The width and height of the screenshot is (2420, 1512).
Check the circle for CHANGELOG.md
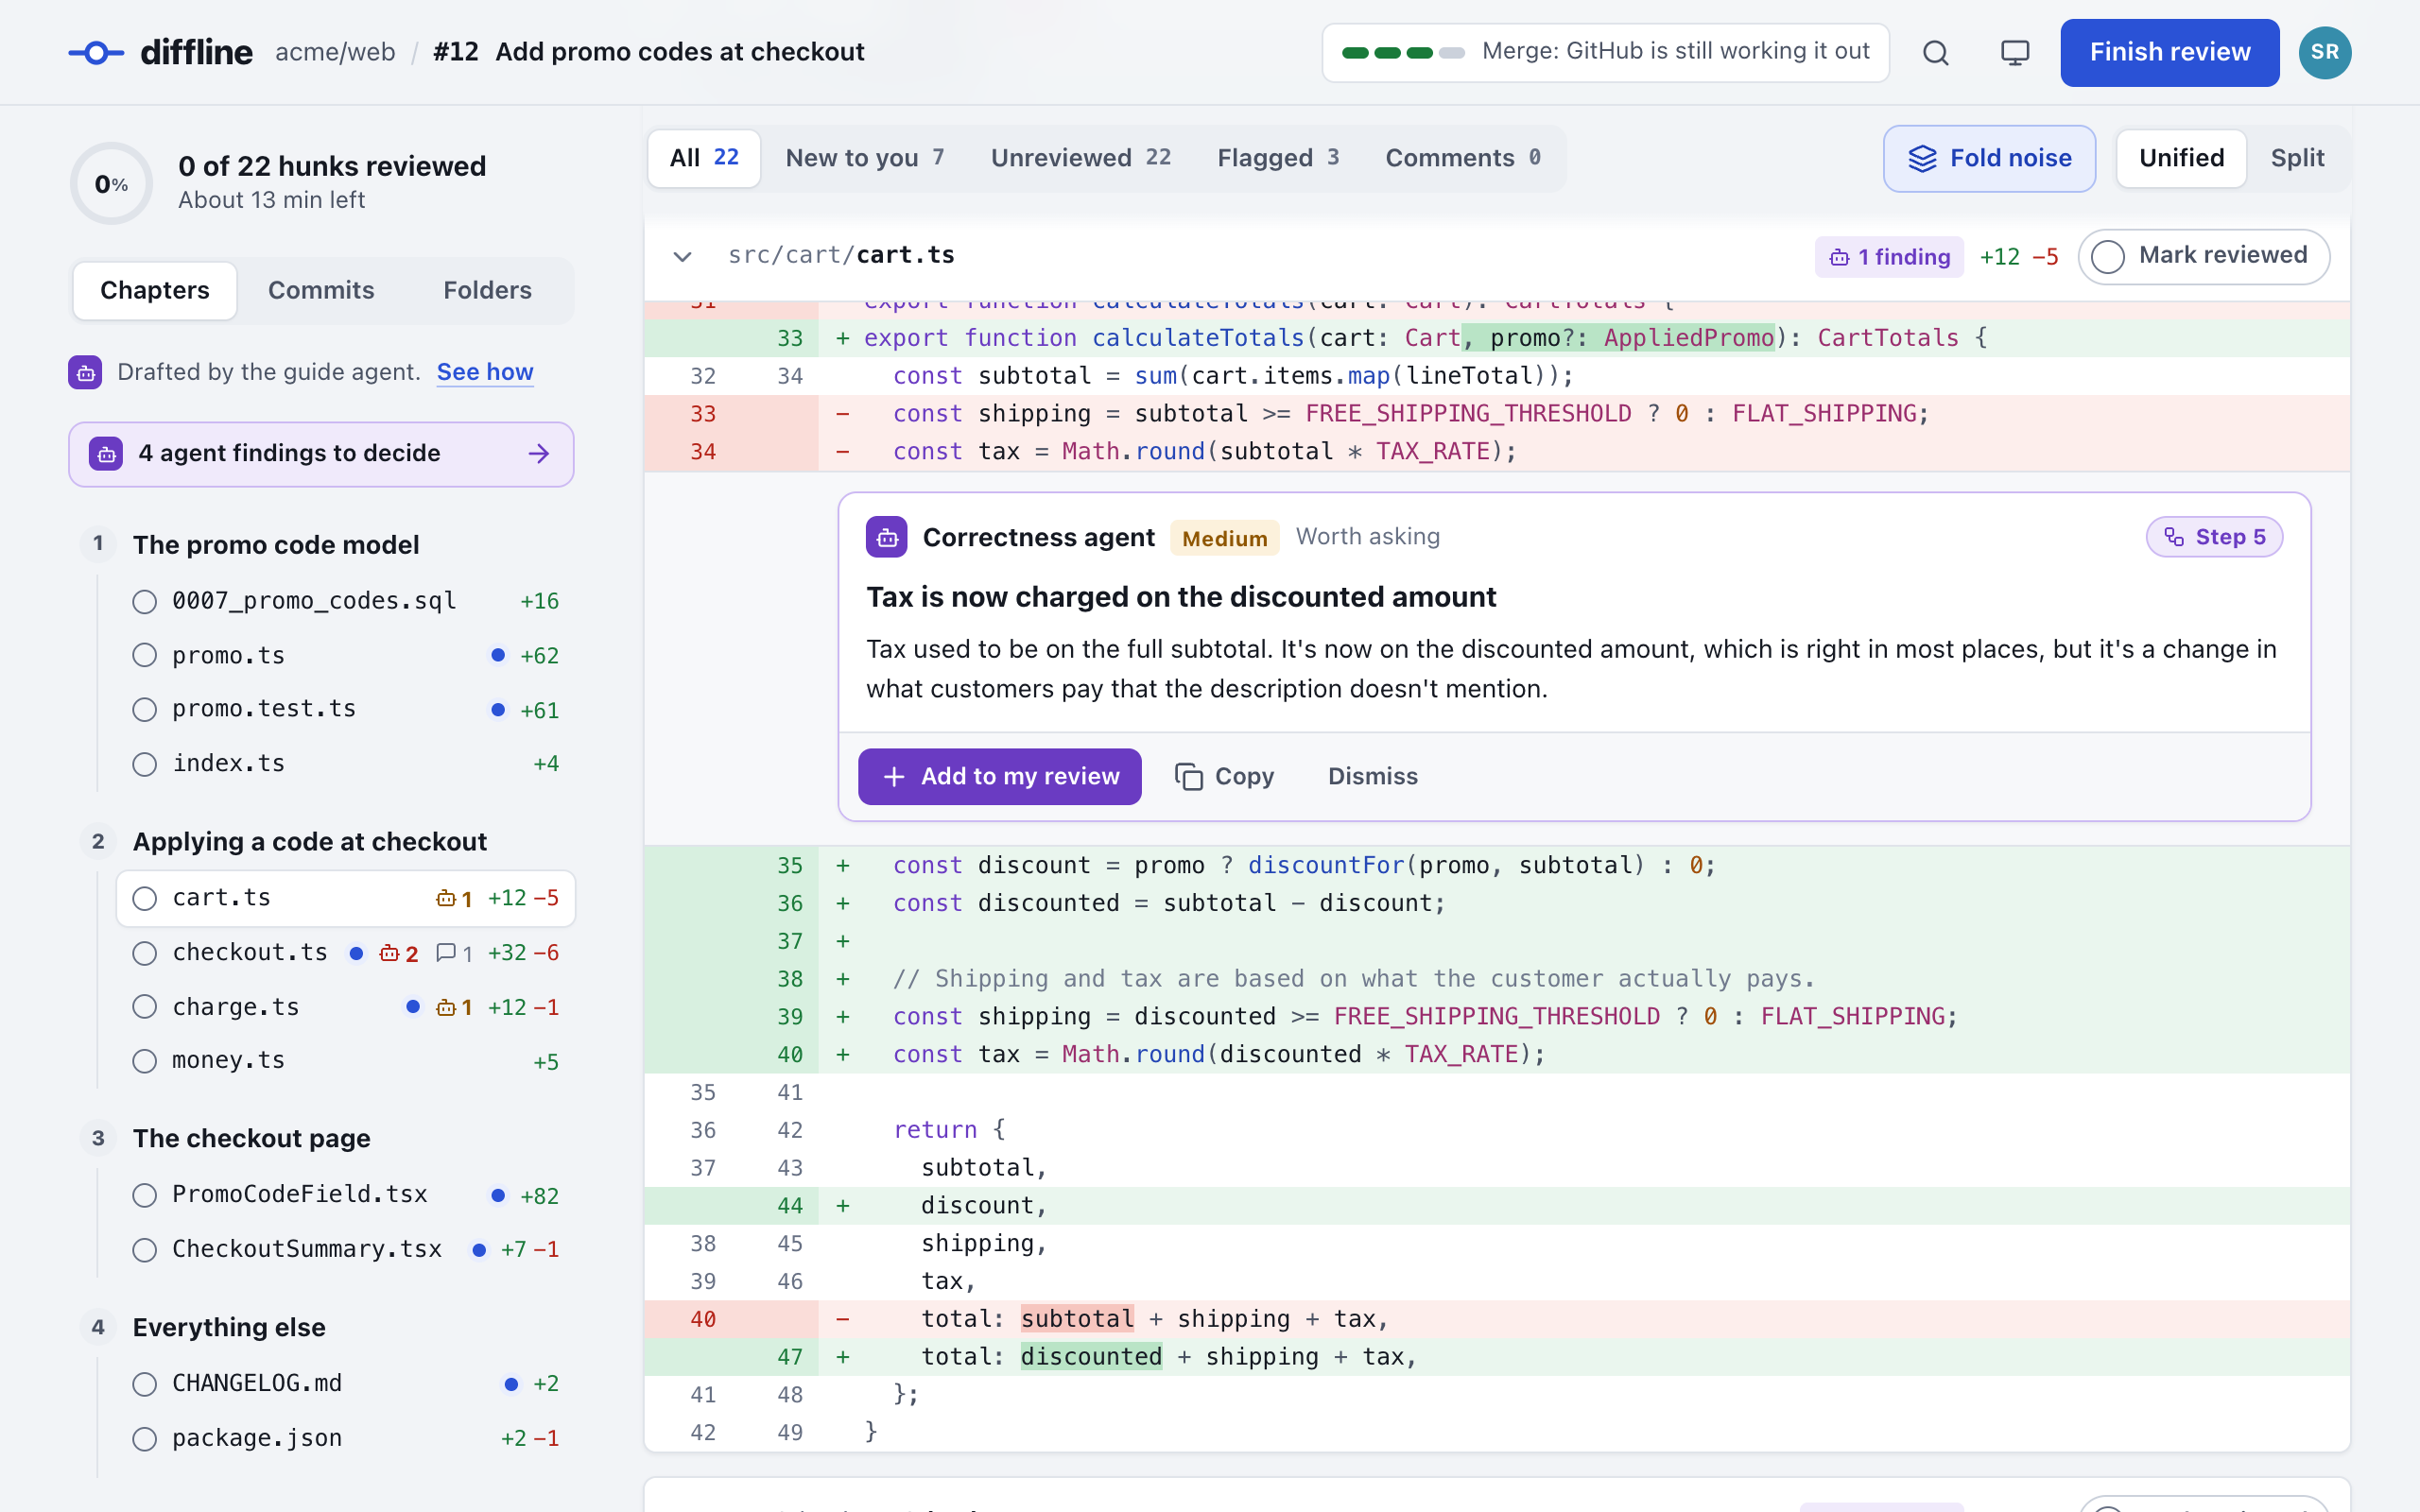pos(145,1384)
